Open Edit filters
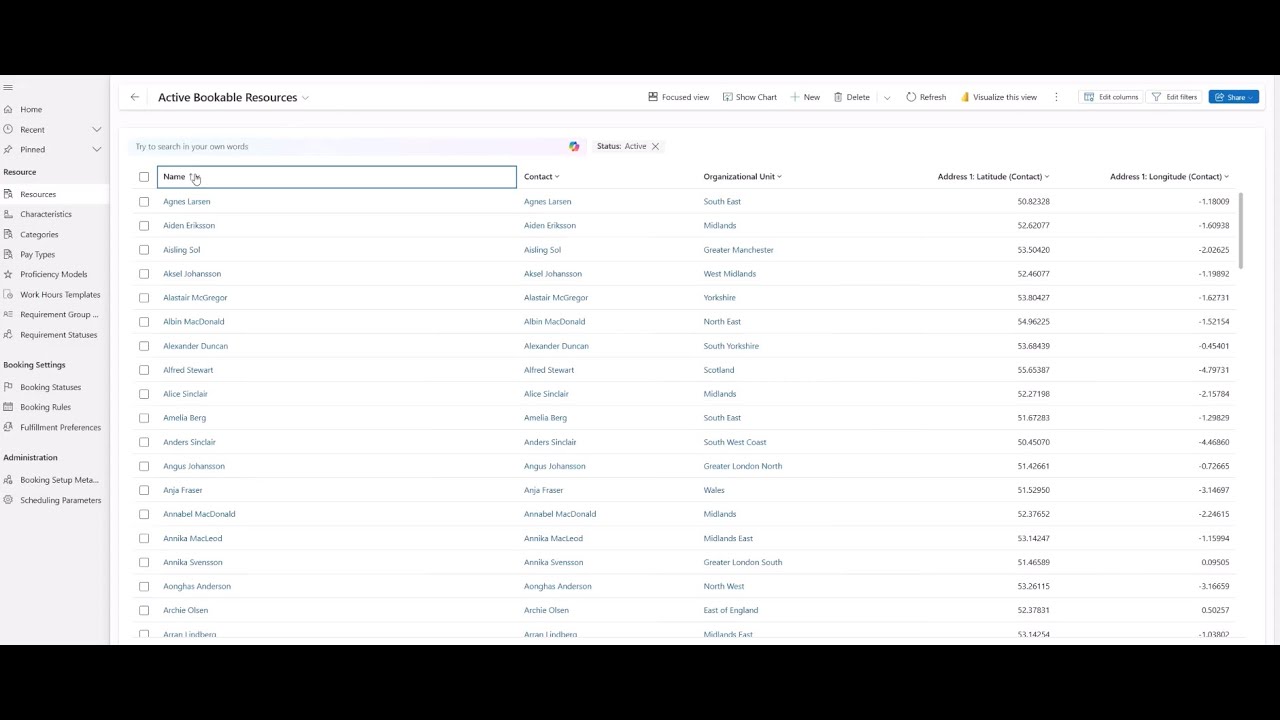The width and height of the screenshot is (1280, 720). coord(1174,97)
